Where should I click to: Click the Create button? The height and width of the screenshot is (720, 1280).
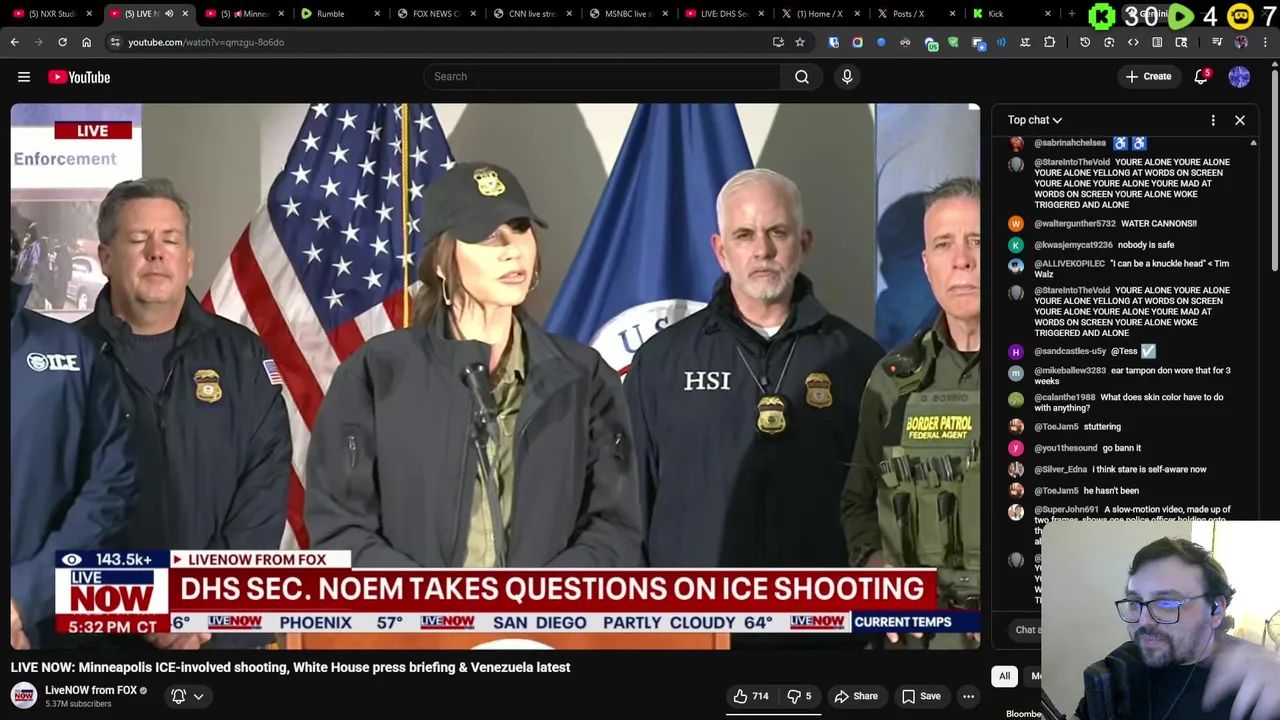pyautogui.click(x=1148, y=77)
